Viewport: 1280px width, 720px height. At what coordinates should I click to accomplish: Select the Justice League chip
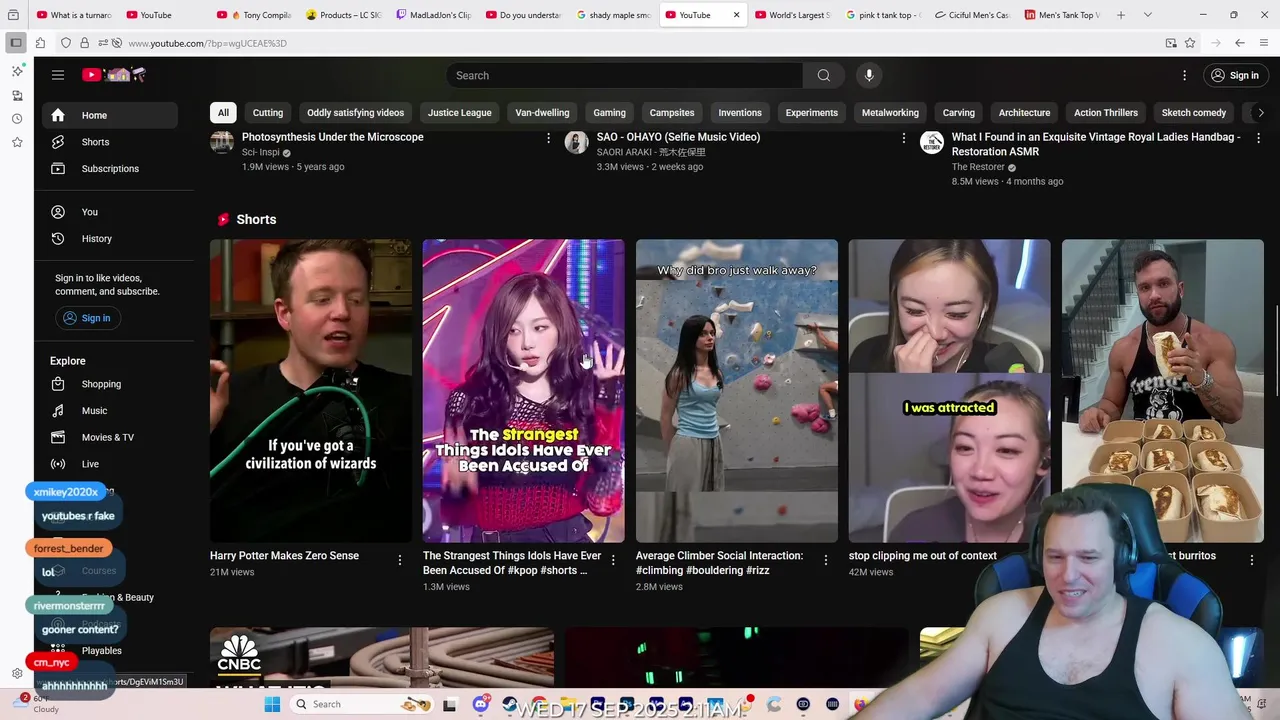pyautogui.click(x=459, y=113)
